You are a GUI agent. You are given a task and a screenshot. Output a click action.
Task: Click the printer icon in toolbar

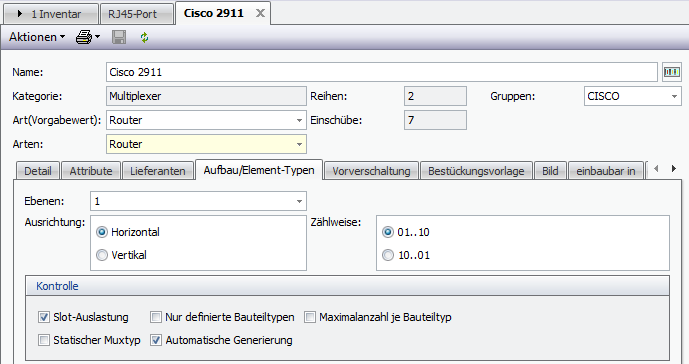click(83, 37)
